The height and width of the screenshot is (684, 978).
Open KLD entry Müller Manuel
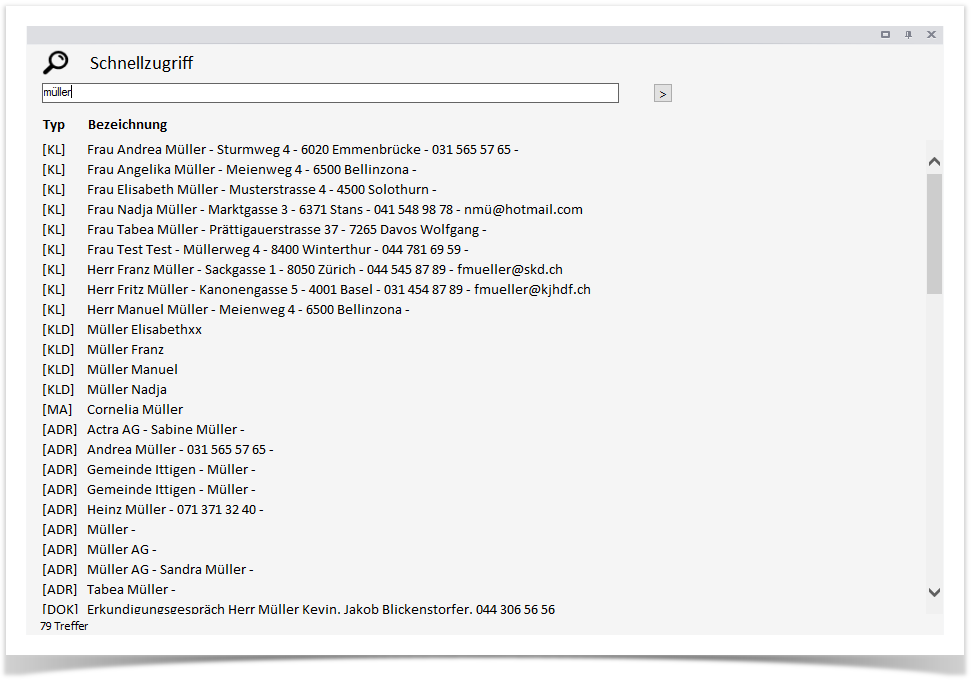[x=132, y=369]
